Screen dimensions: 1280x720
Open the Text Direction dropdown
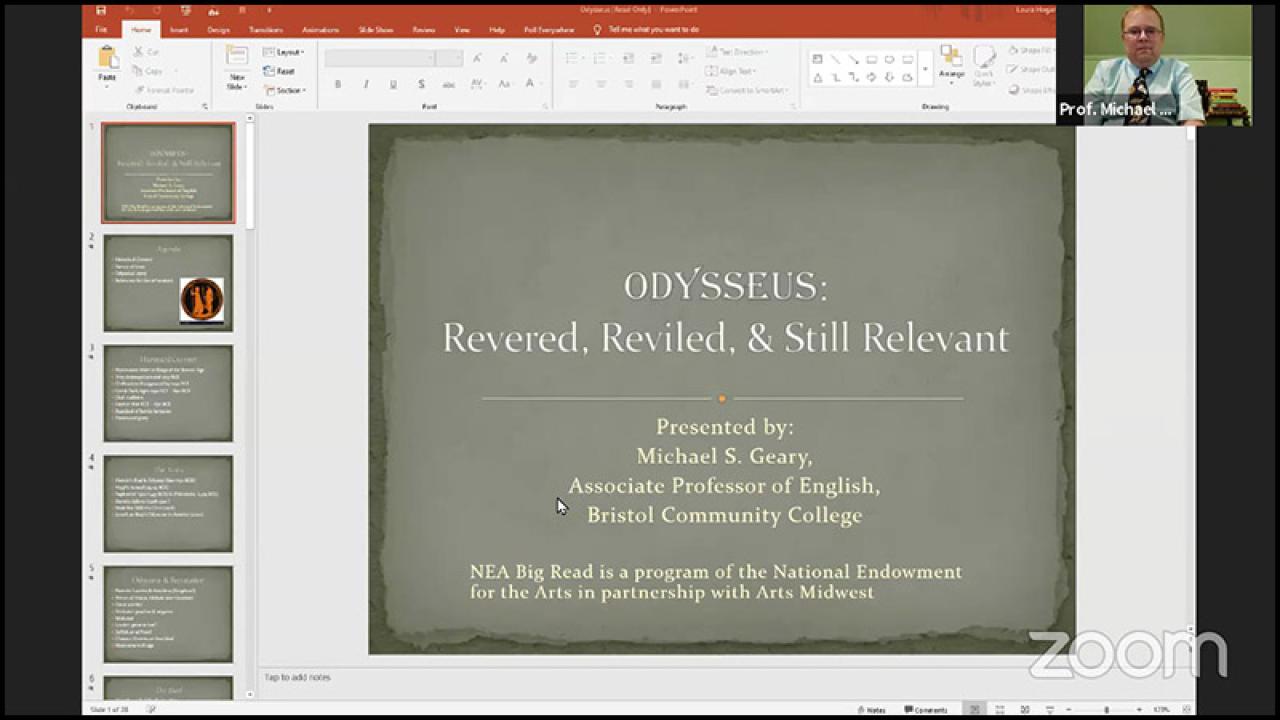click(x=736, y=51)
